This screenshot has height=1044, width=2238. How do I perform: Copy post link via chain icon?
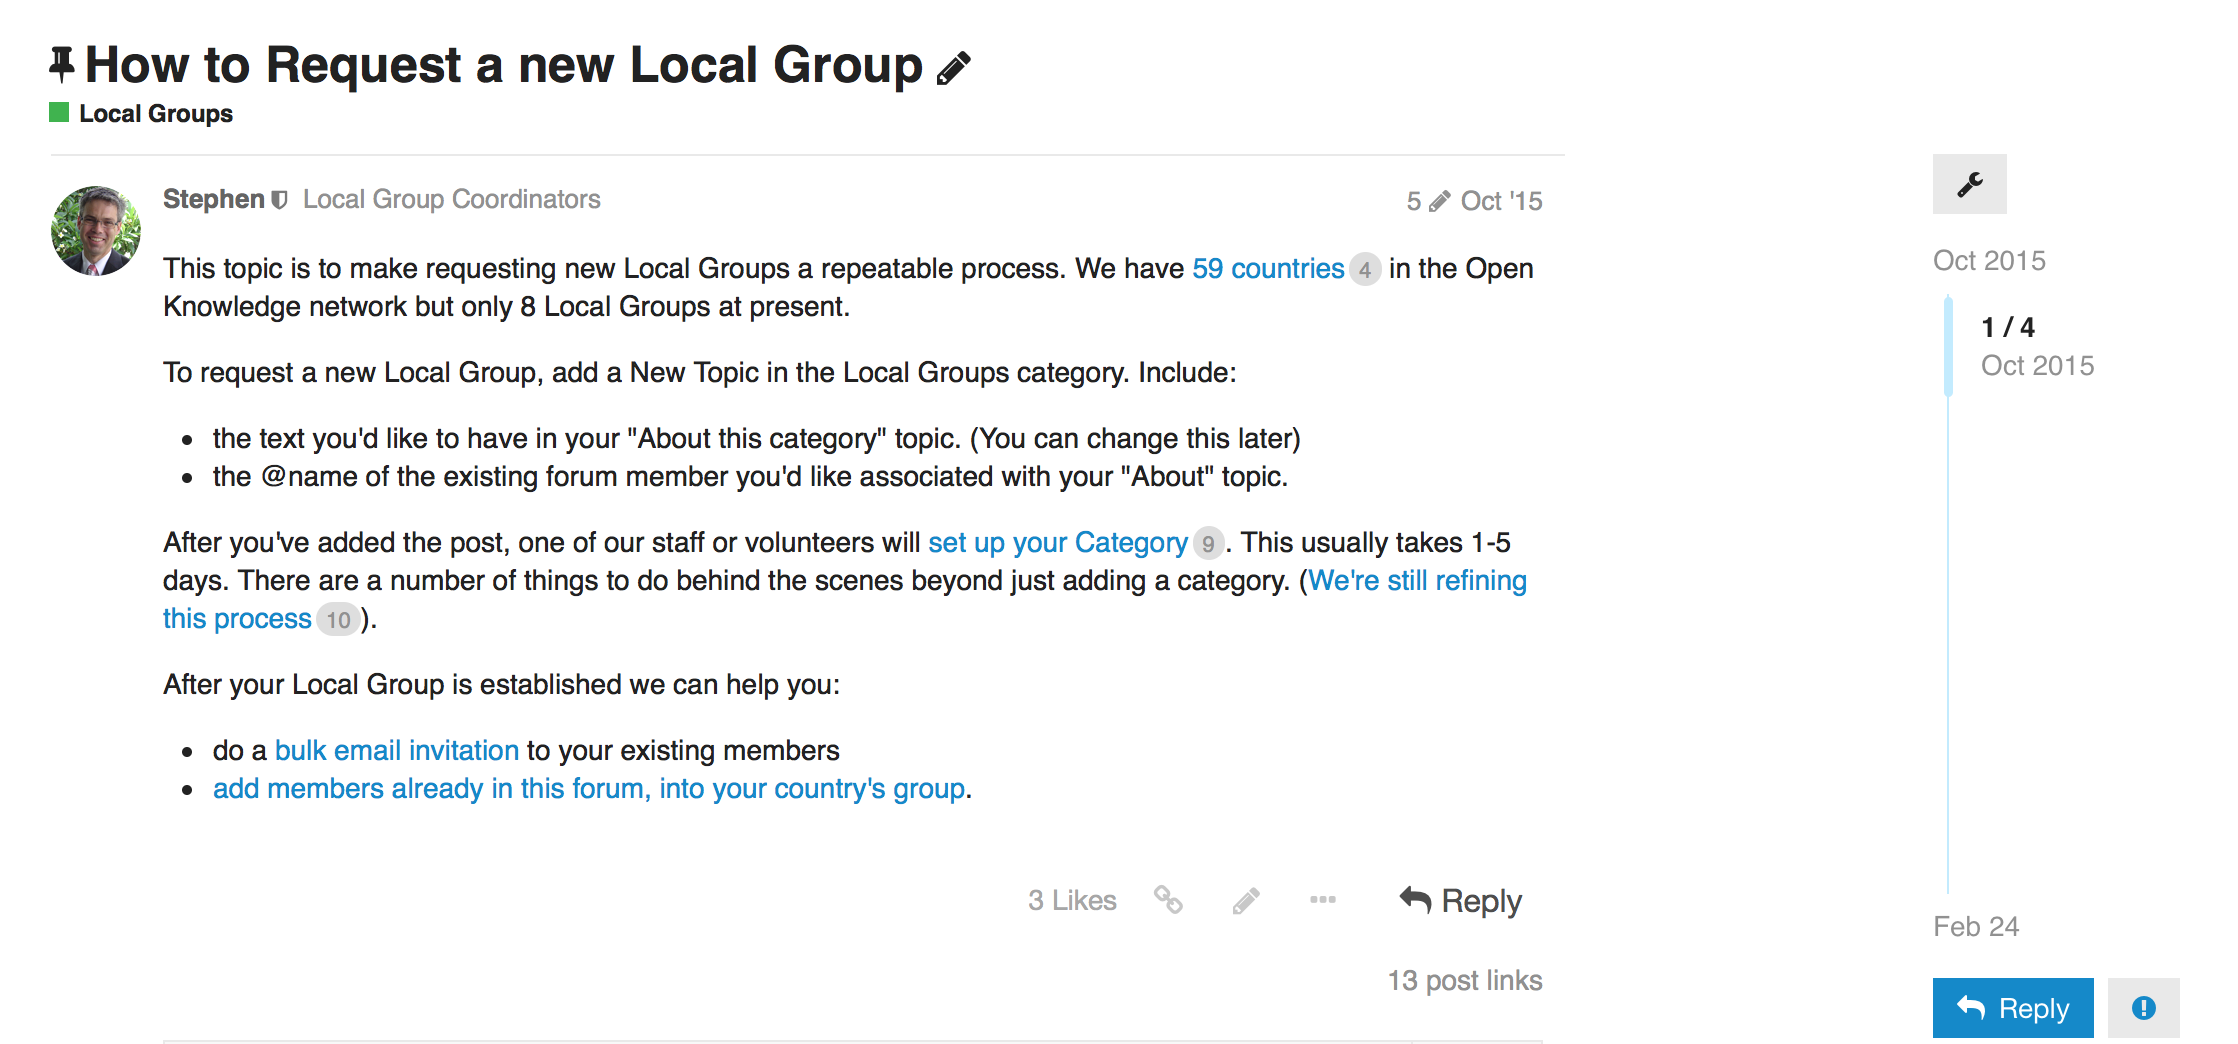point(1168,900)
